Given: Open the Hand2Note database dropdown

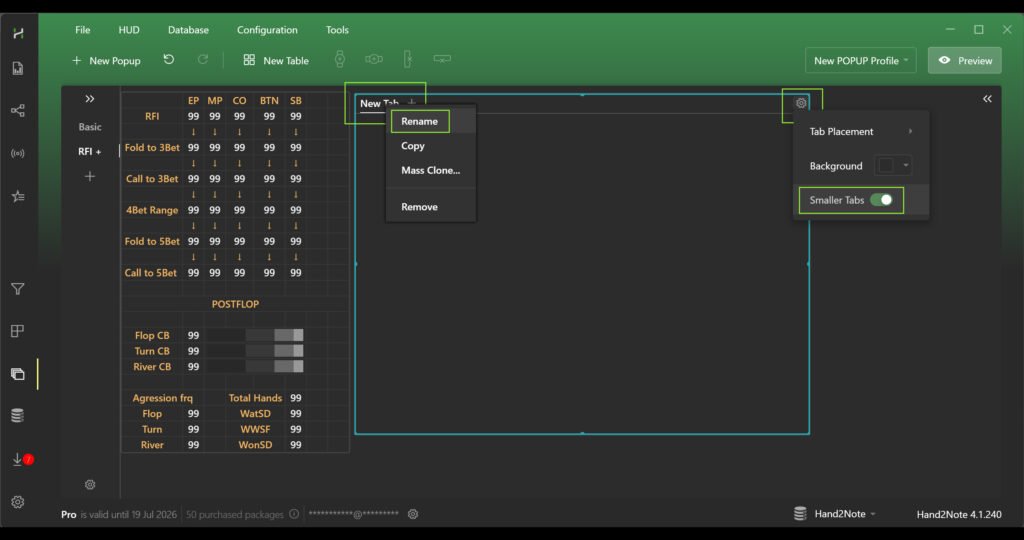Looking at the screenshot, I should coord(835,514).
